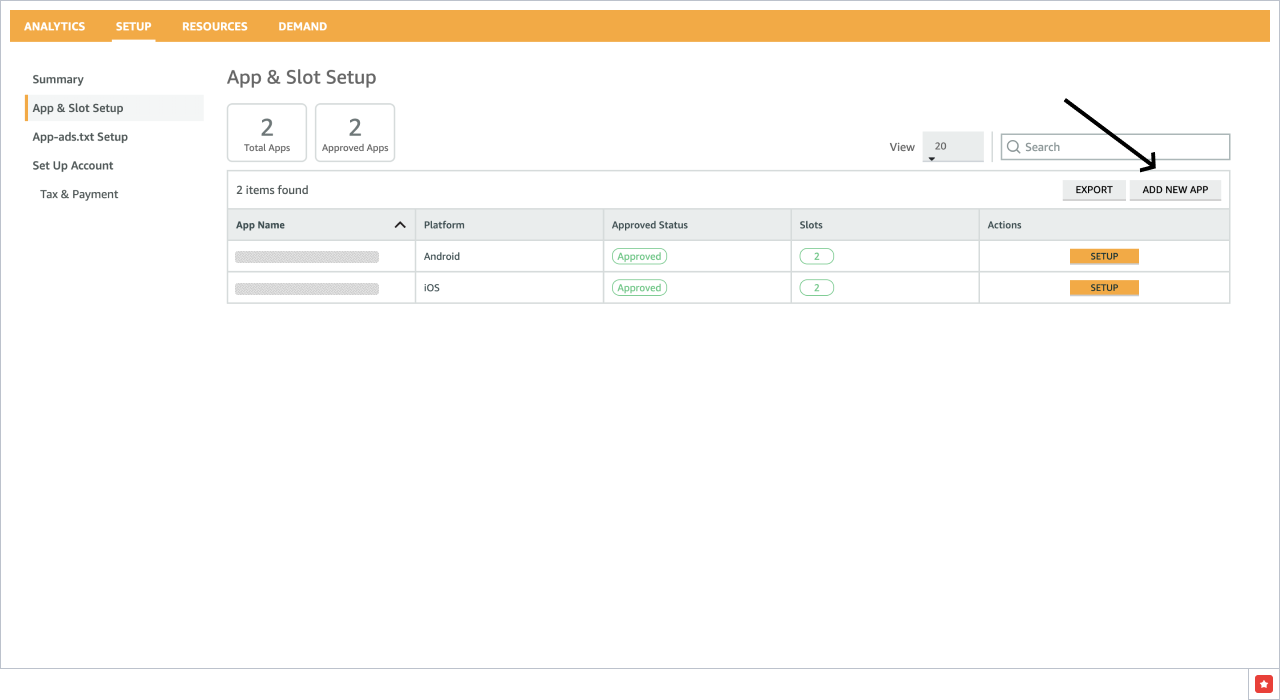Open Summary in the sidebar
1280x700 pixels.
(x=58, y=79)
